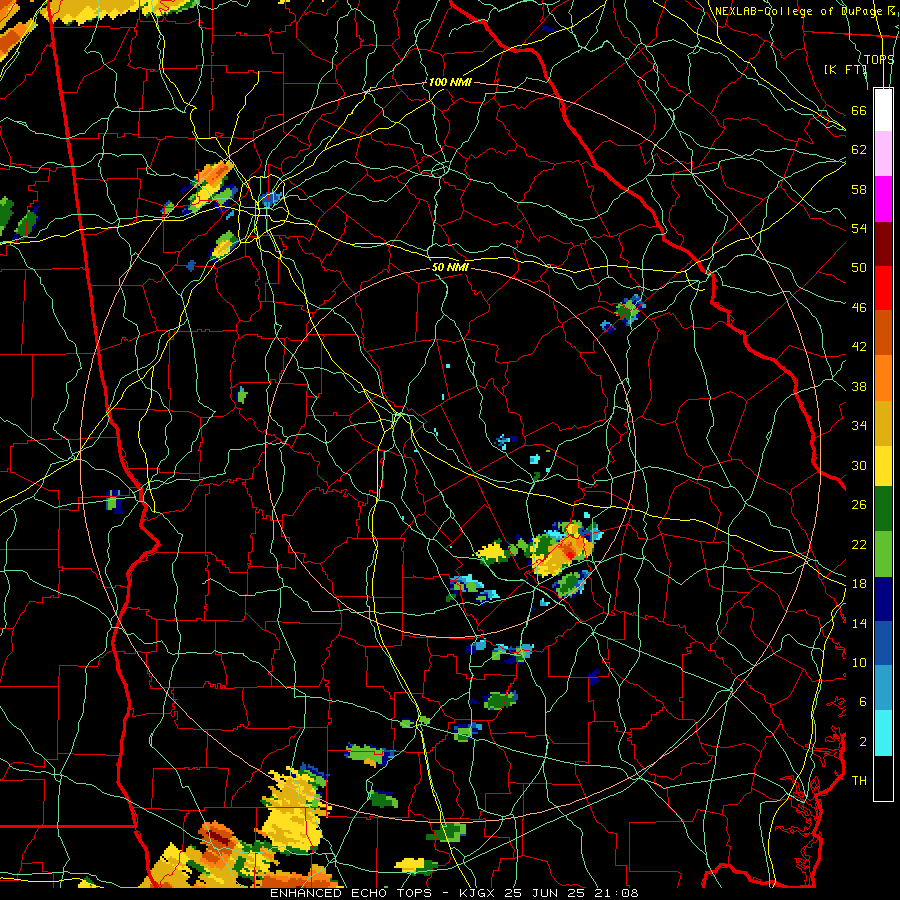
Task: Pick the light blue legend swatch beside 6
Action: coord(883,687)
